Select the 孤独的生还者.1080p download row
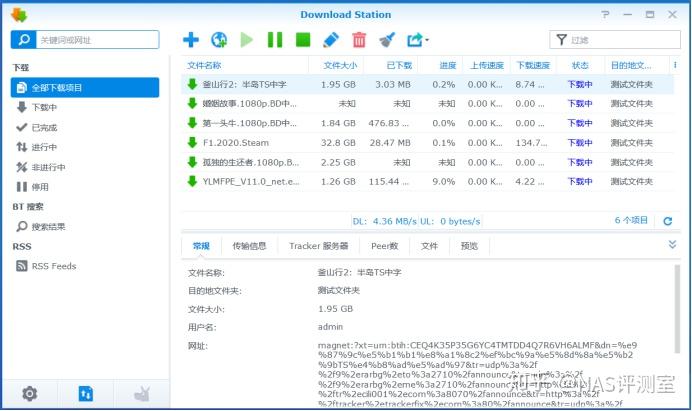Image resolution: width=692 pixels, height=411 pixels. coord(427,162)
